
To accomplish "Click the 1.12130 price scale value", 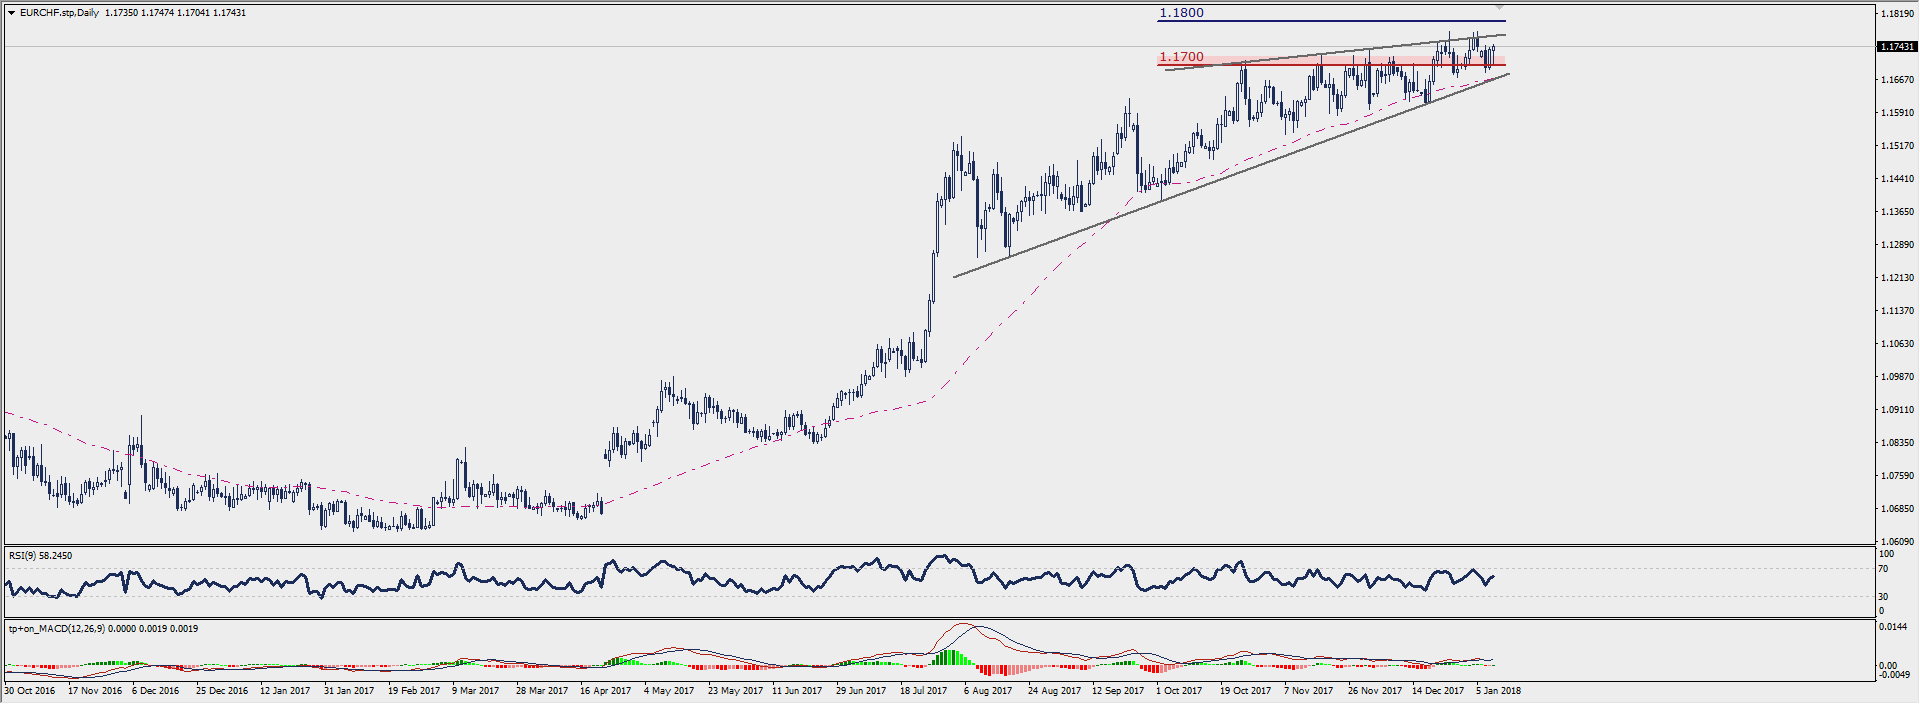I will [x=1897, y=278].
